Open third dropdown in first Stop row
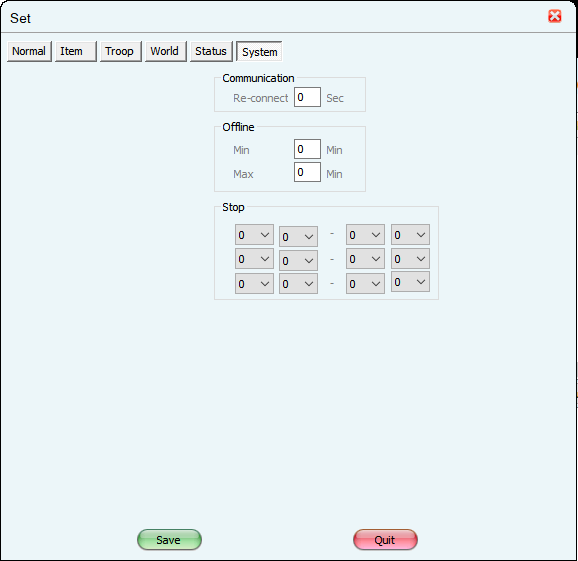 (x=365, y=235)
